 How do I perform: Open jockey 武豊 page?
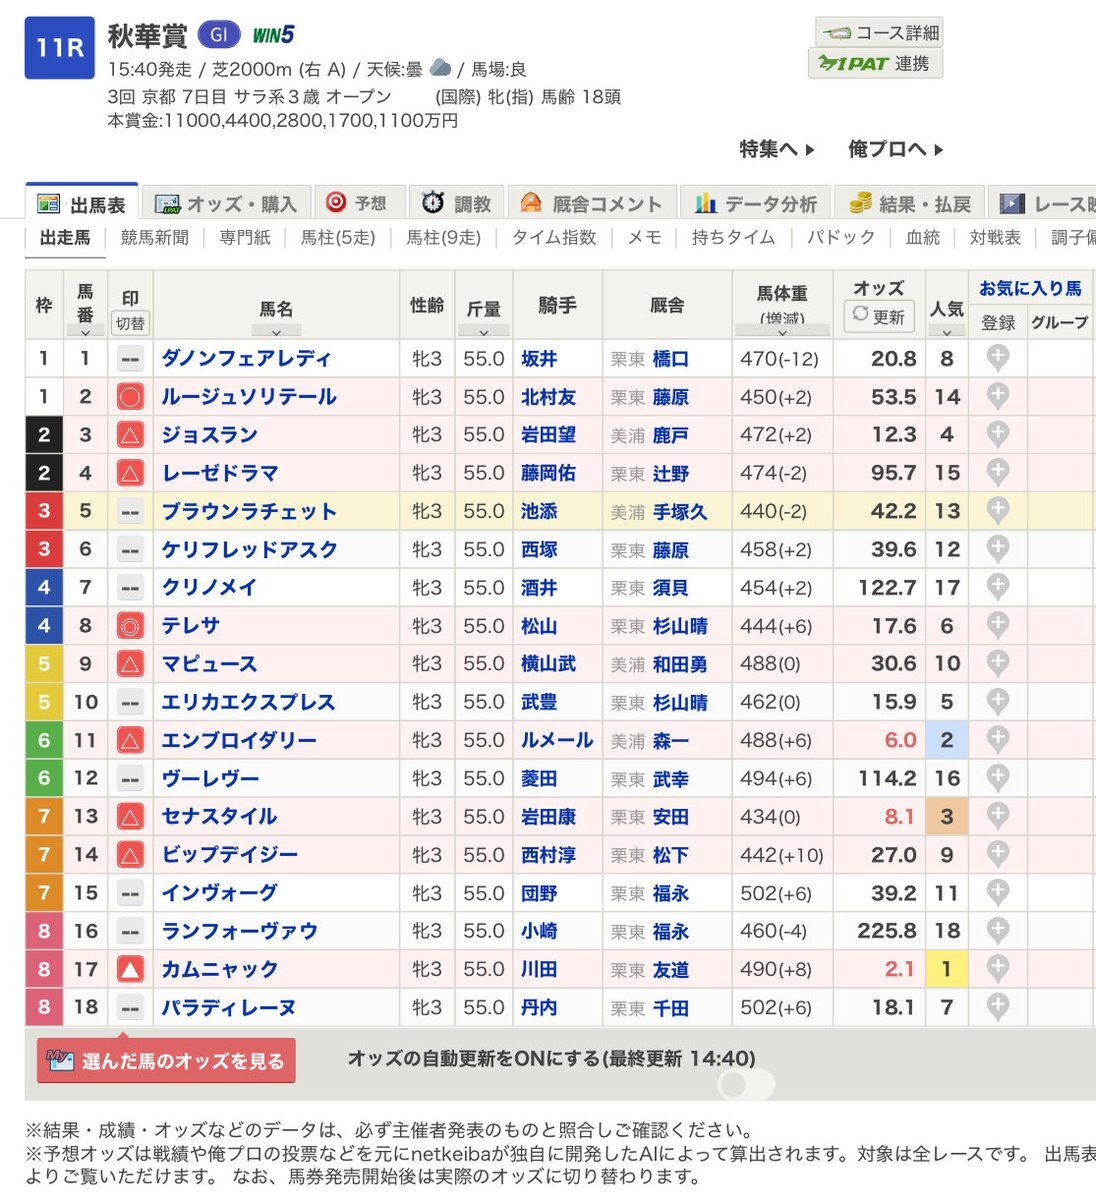point(539,702)
